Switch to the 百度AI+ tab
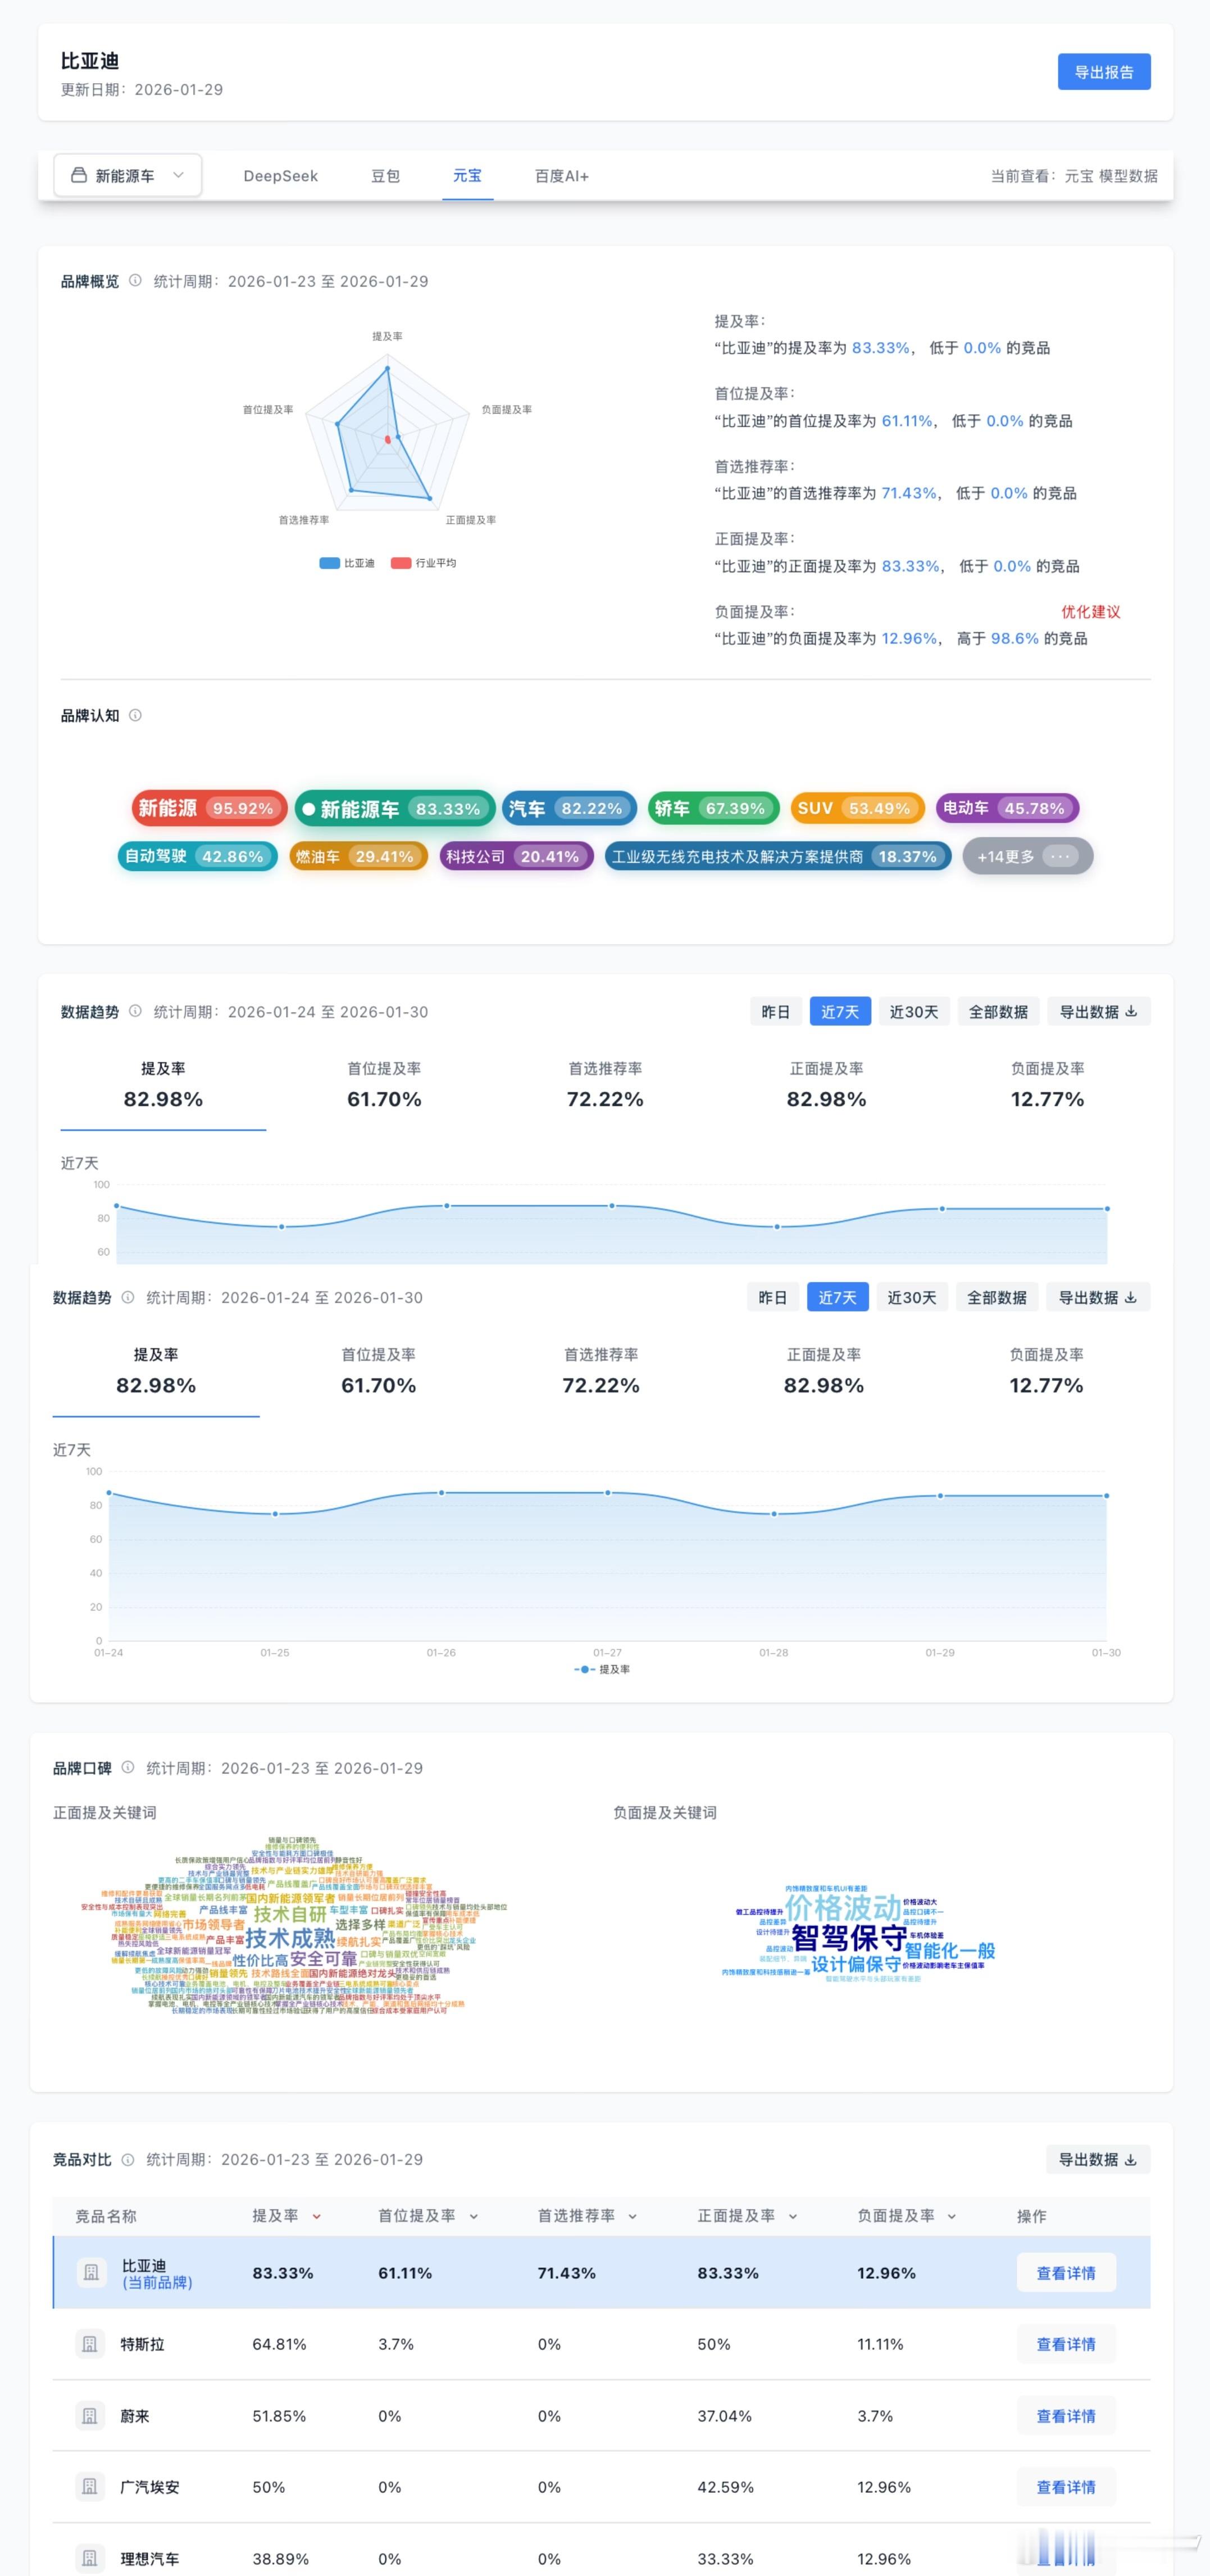 pyautogui.click(x=561, y=176)
